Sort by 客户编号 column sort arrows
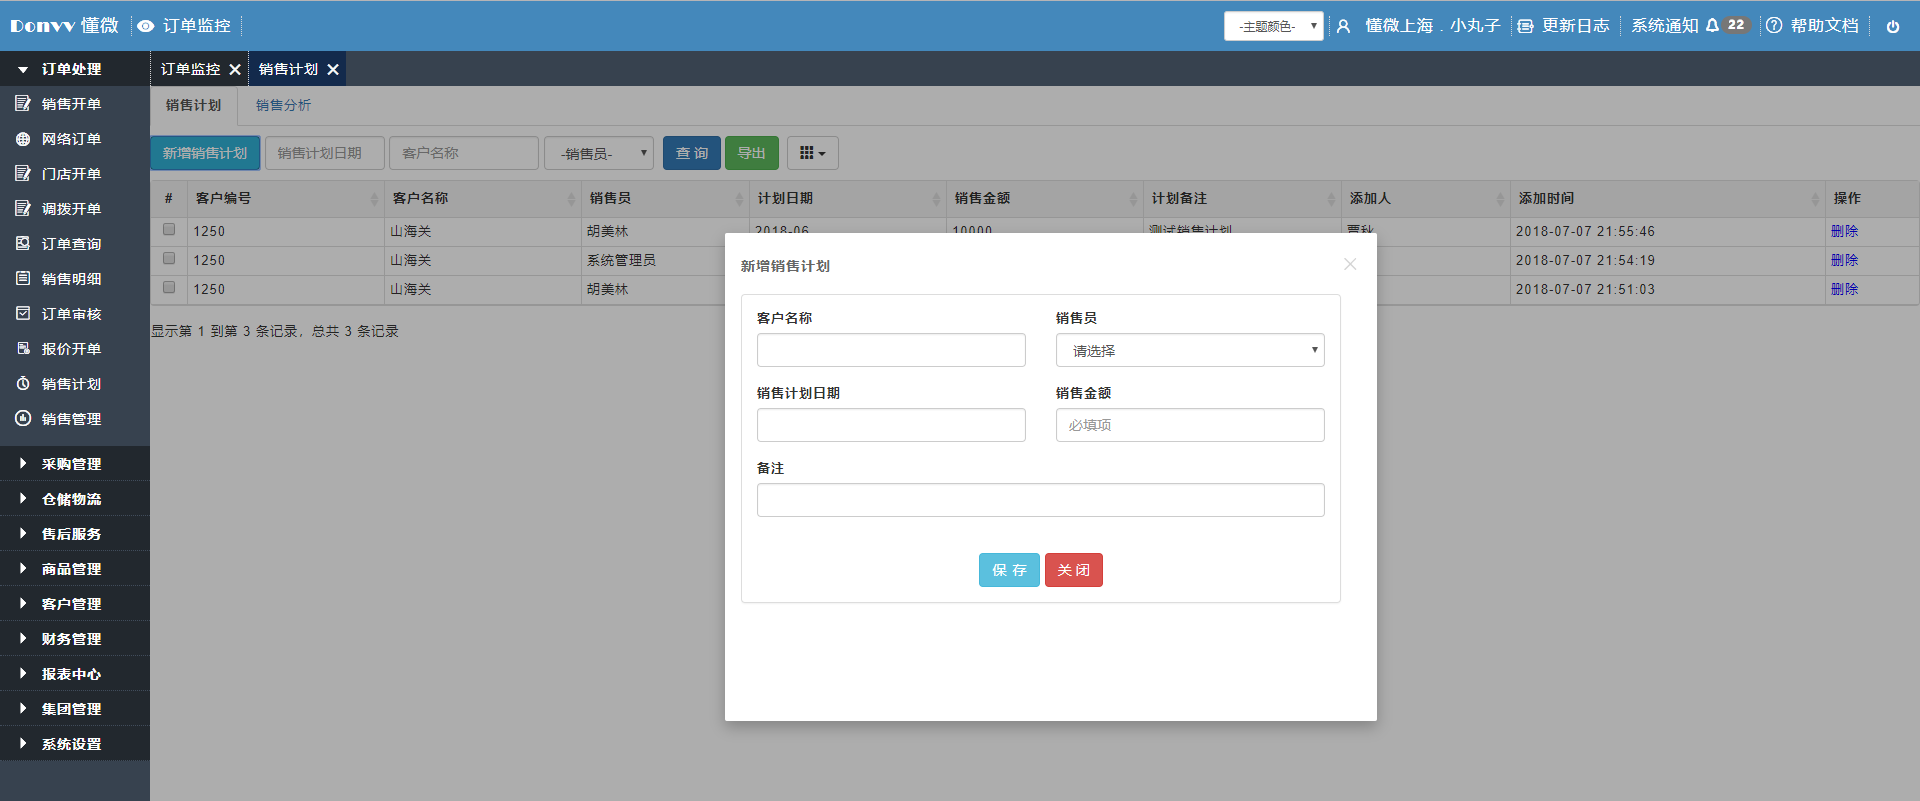Image resolution: width=1920 pixels, height=801 pixels. (374, 199)
